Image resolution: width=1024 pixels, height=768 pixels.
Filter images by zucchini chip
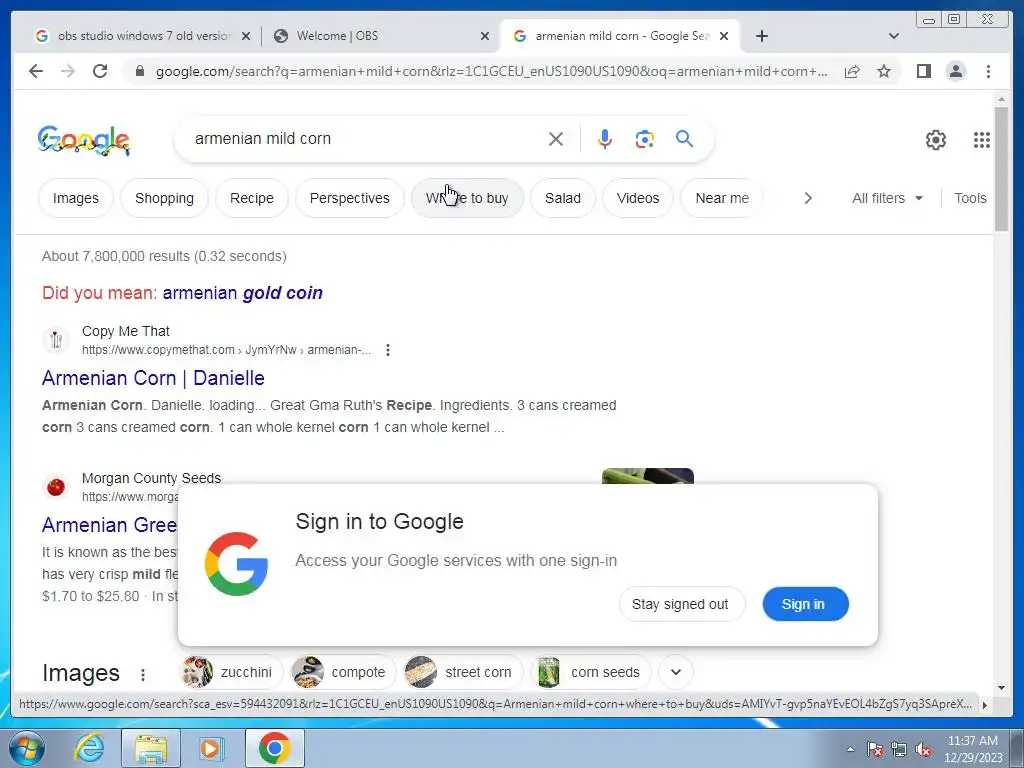coord(232,672)
